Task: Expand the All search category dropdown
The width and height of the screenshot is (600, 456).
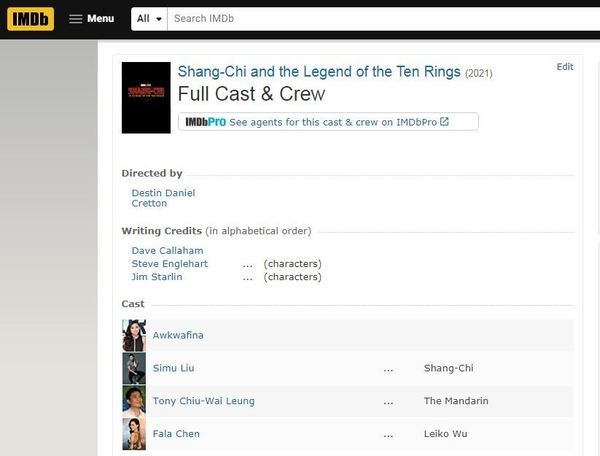Action: (149, 18)
